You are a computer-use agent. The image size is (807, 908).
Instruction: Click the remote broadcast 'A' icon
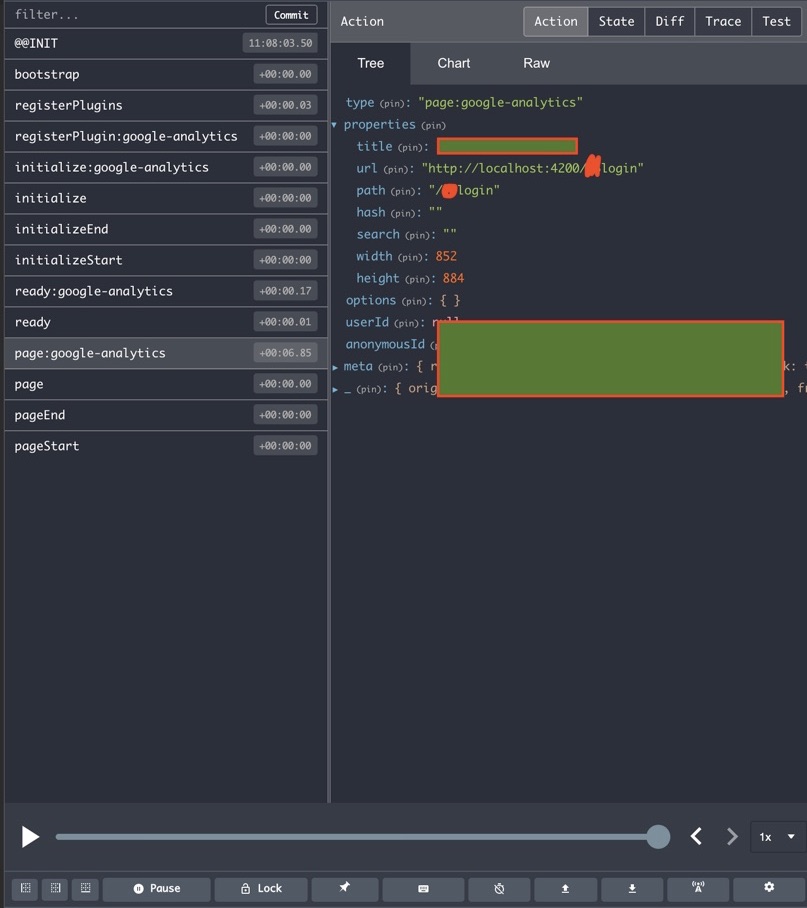(697, 888)
